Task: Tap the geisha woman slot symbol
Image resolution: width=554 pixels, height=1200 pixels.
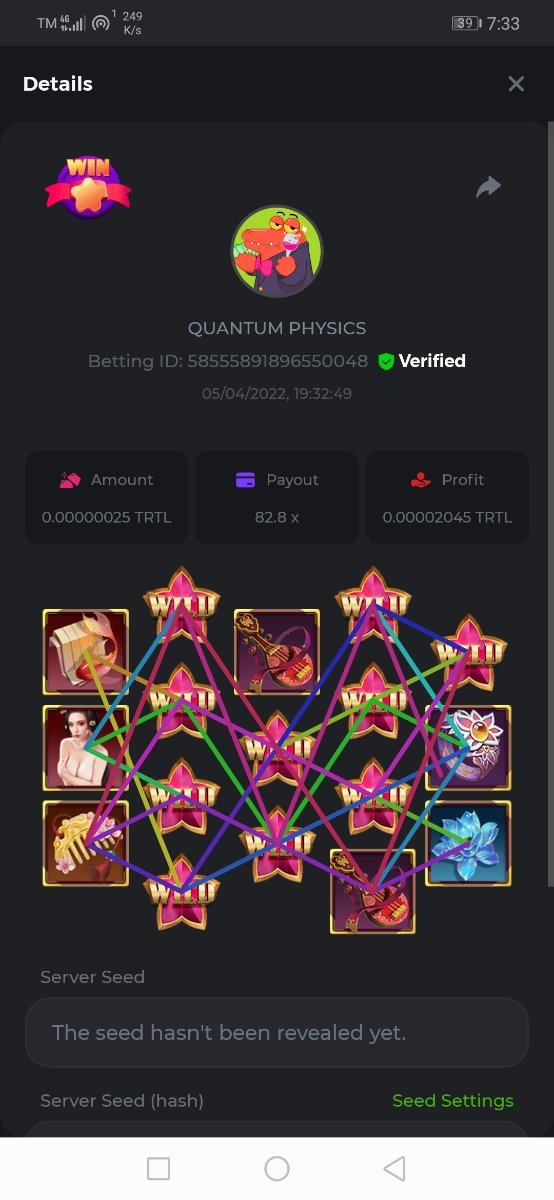Action: (85, 747)
